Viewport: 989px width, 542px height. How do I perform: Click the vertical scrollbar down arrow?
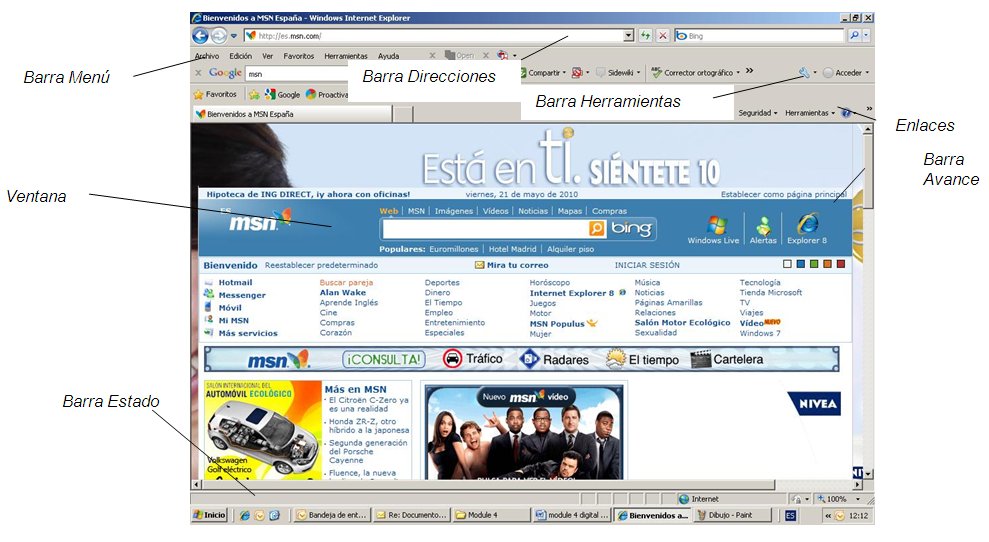pyautogui.click(x=869, y=474)
